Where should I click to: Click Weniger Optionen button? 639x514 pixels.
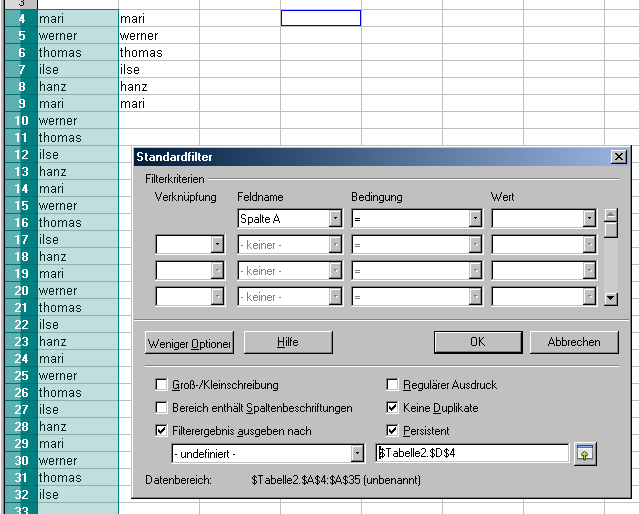point(189,342)
